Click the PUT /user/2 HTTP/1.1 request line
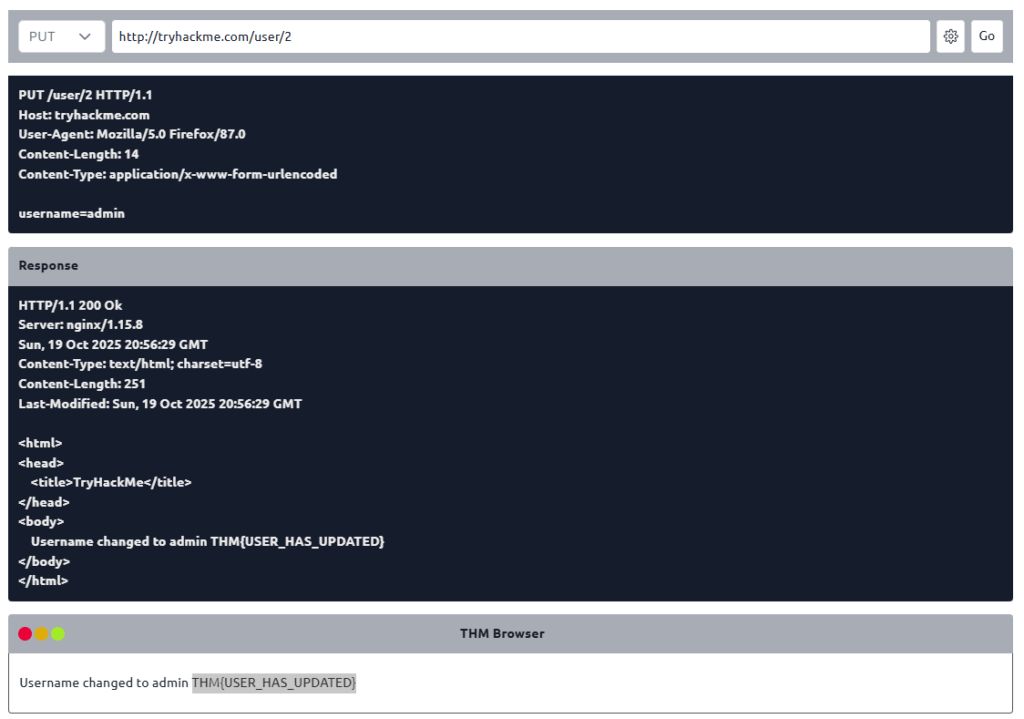This screenshot has height=719, width=1024. coord(85,95)
